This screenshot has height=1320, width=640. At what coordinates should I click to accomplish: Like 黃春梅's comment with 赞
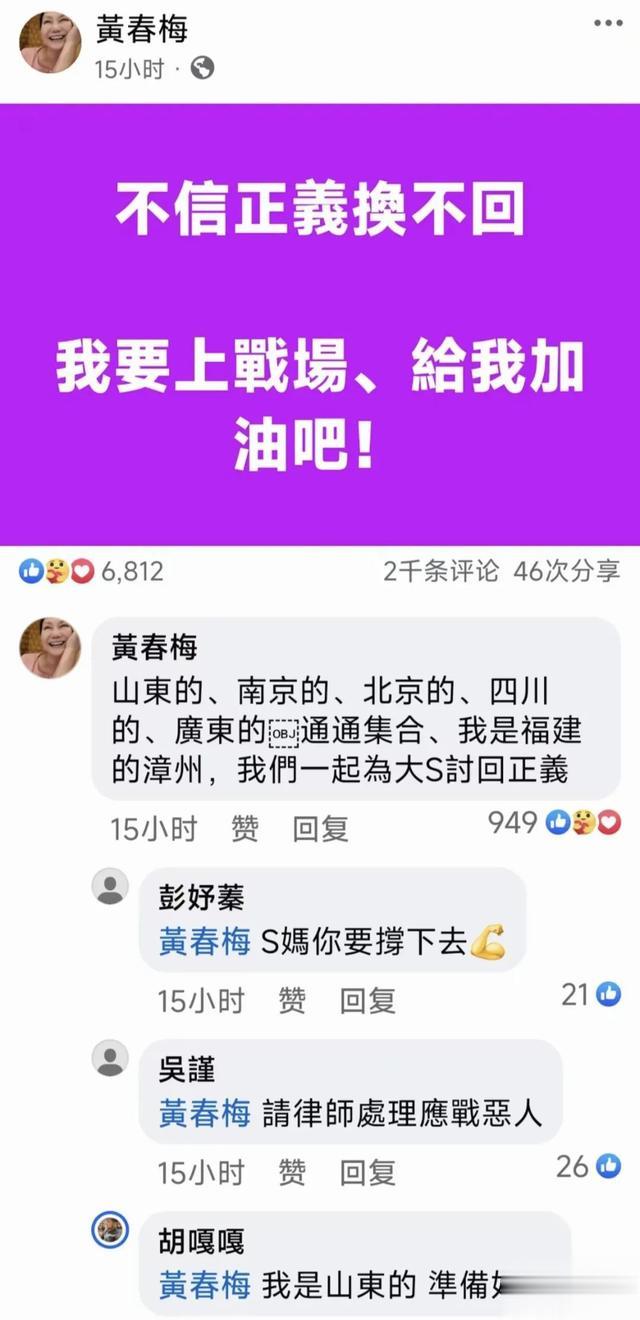pyautogui.click(x=244, y=829)
